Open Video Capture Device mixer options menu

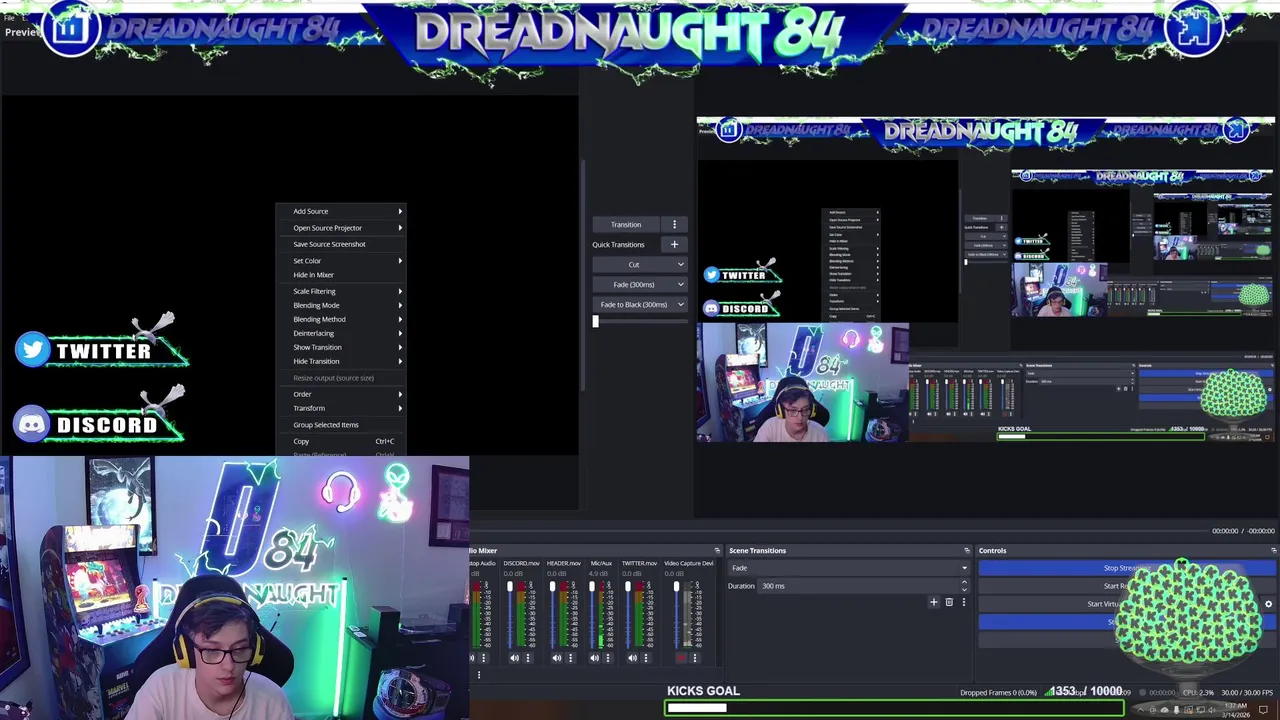pyautogui.click(x=695, y=658)
